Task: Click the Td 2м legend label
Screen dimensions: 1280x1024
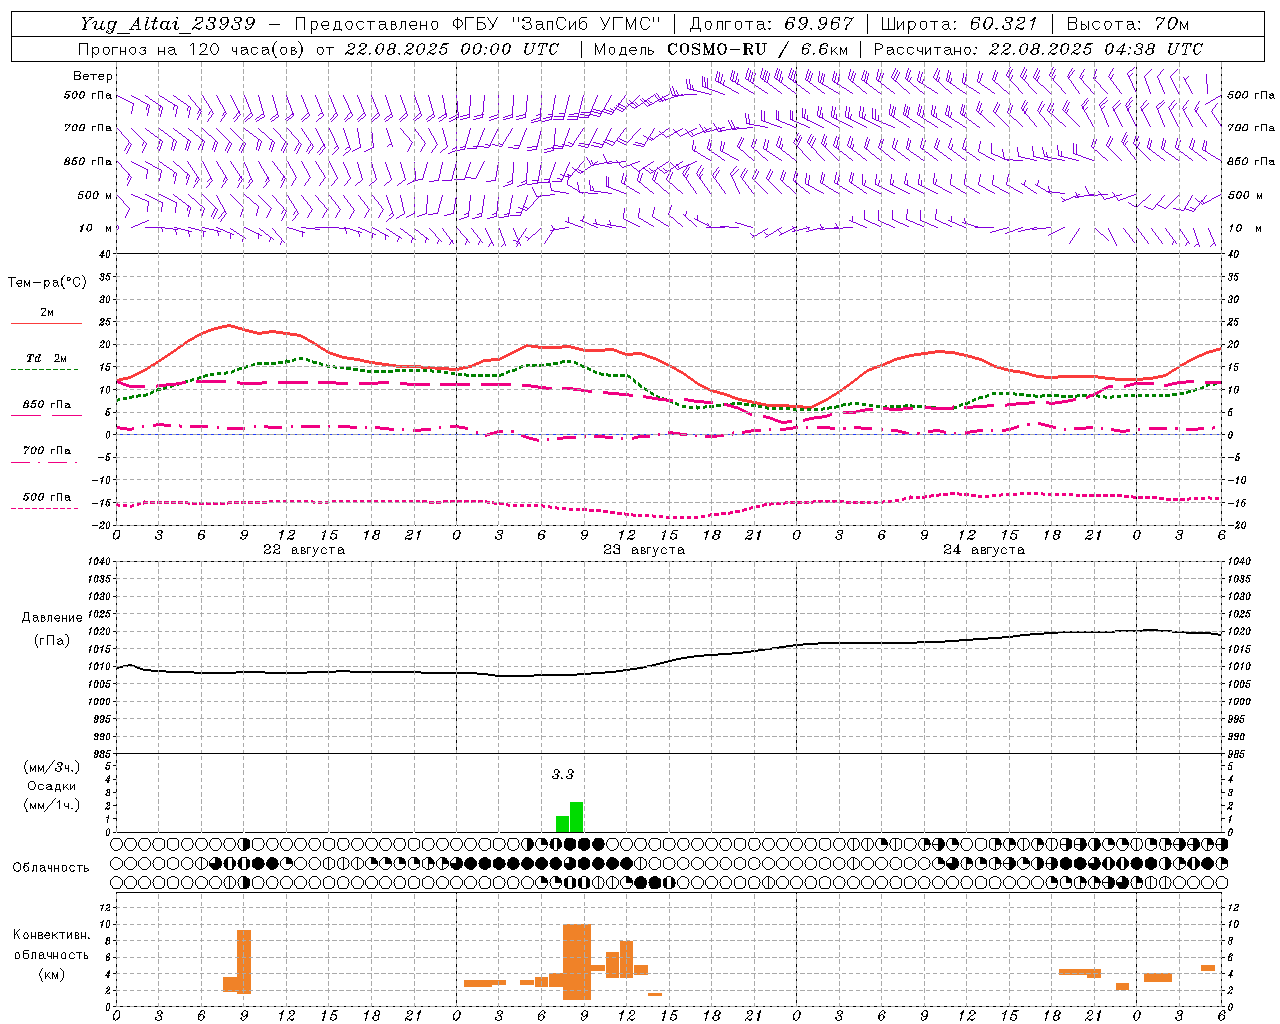Action: [x=47, y=358]
